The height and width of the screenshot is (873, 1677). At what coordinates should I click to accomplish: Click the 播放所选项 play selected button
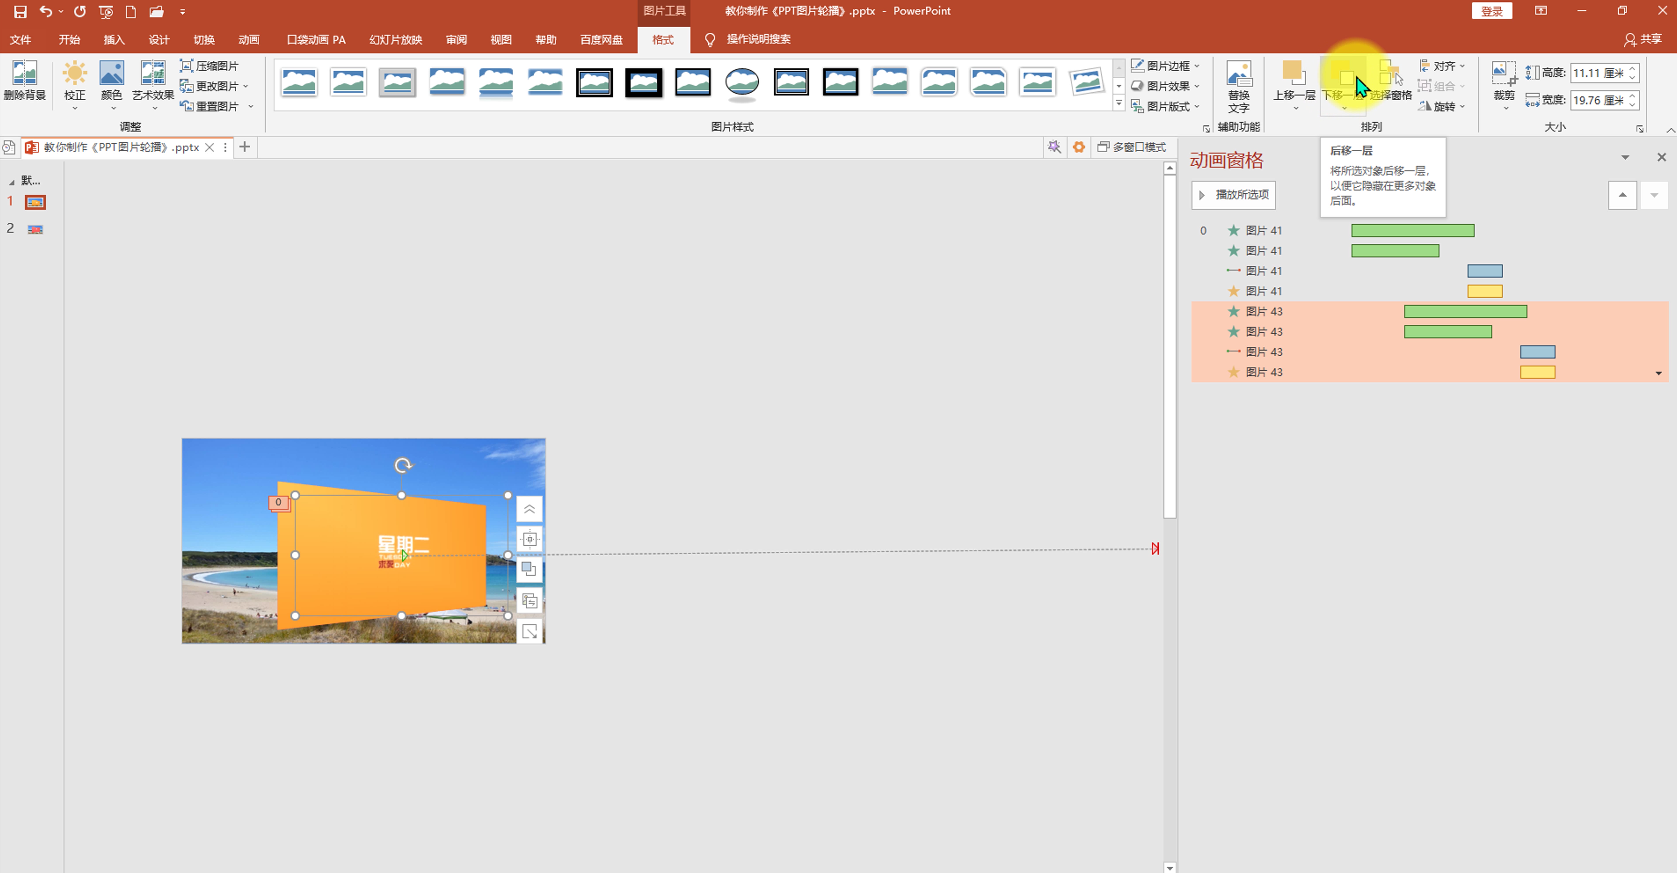click(1234, 195)
